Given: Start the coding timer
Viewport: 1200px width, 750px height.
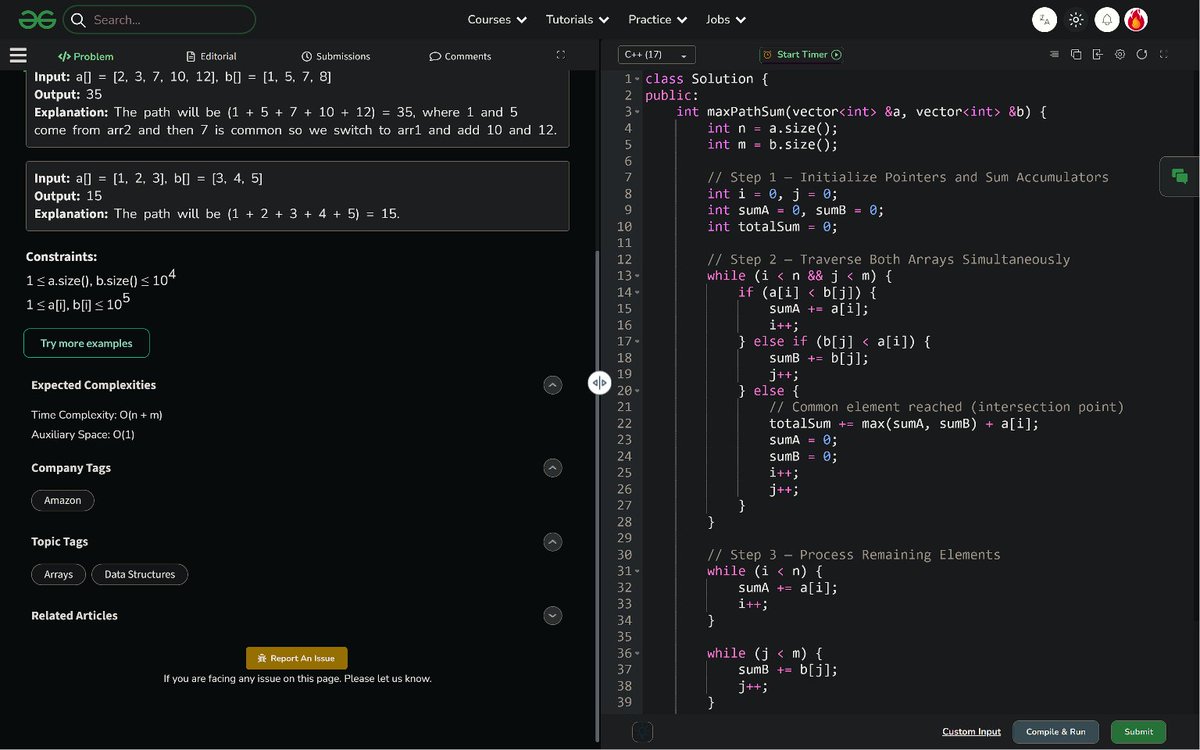Looking at the screenshot, I should point(801,55).
